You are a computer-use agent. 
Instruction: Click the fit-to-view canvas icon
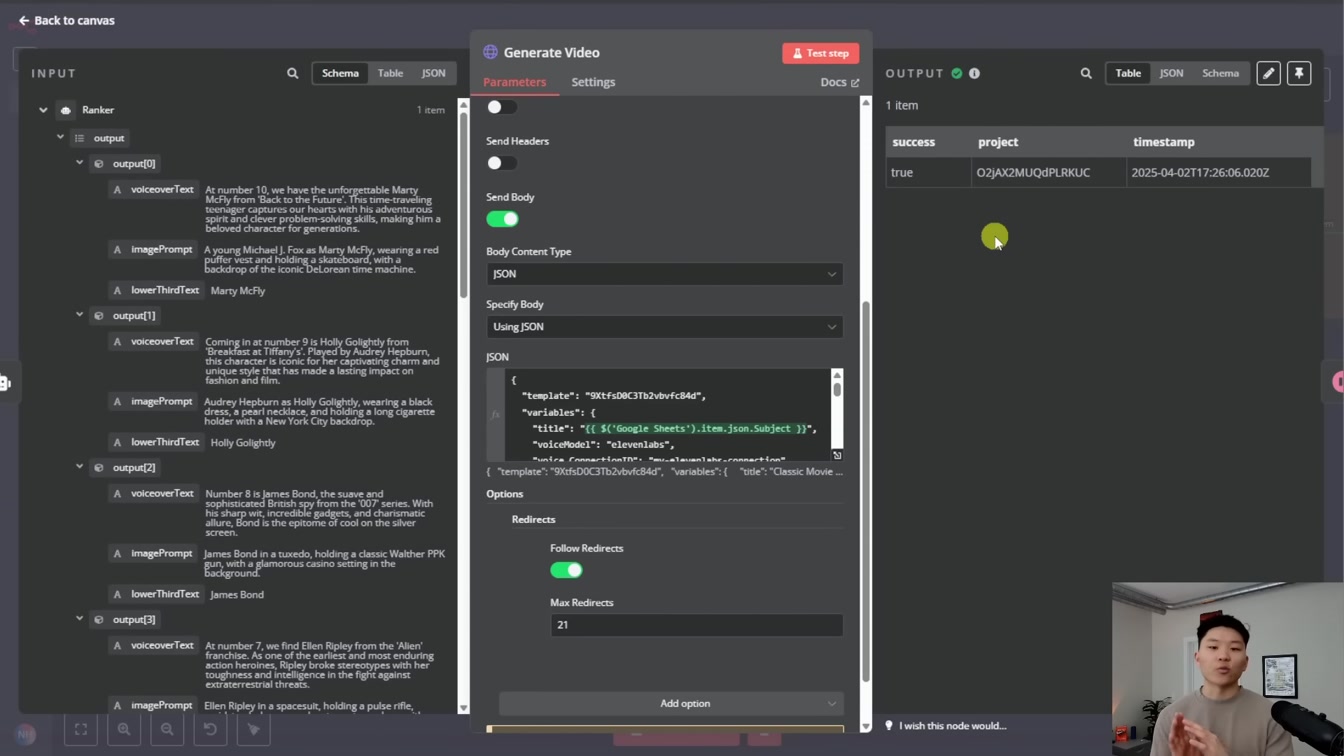coord(81,730)
